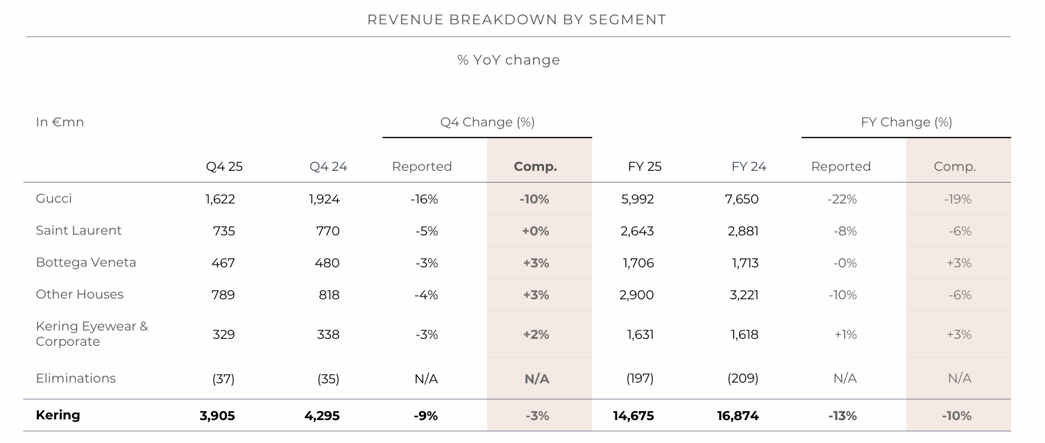Select the Saint Laurent row label
Viewport: 1045px width, 443px height.
pyautogui.click(x=78, y=231)
